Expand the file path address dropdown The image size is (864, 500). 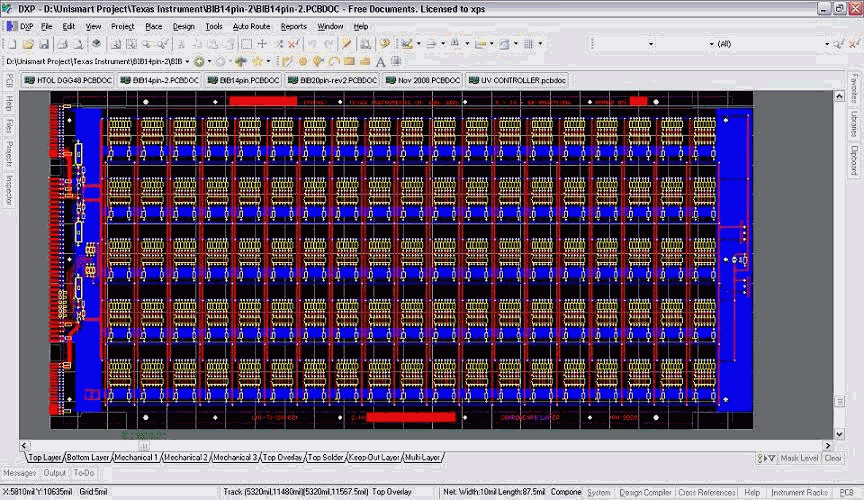point(189,62)
